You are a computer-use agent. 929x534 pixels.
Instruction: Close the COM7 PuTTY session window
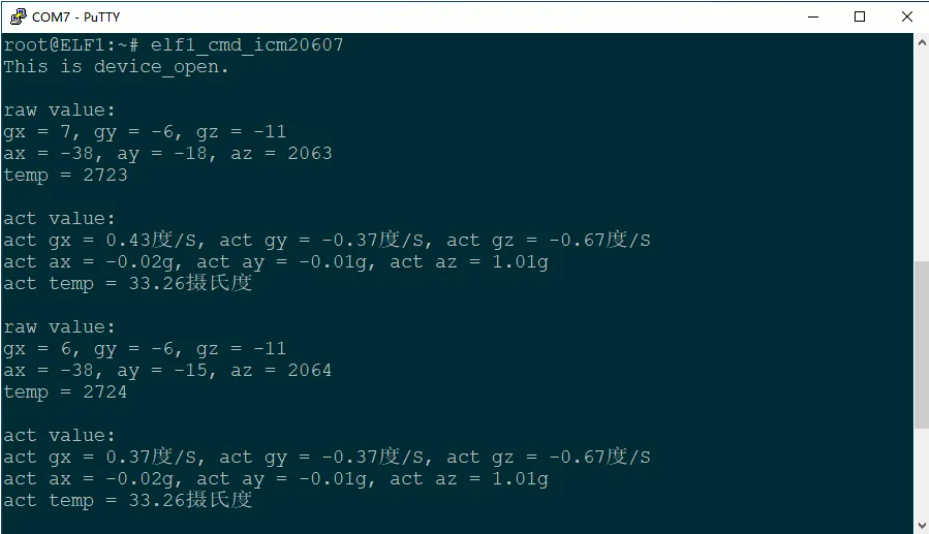click(906, 17)
